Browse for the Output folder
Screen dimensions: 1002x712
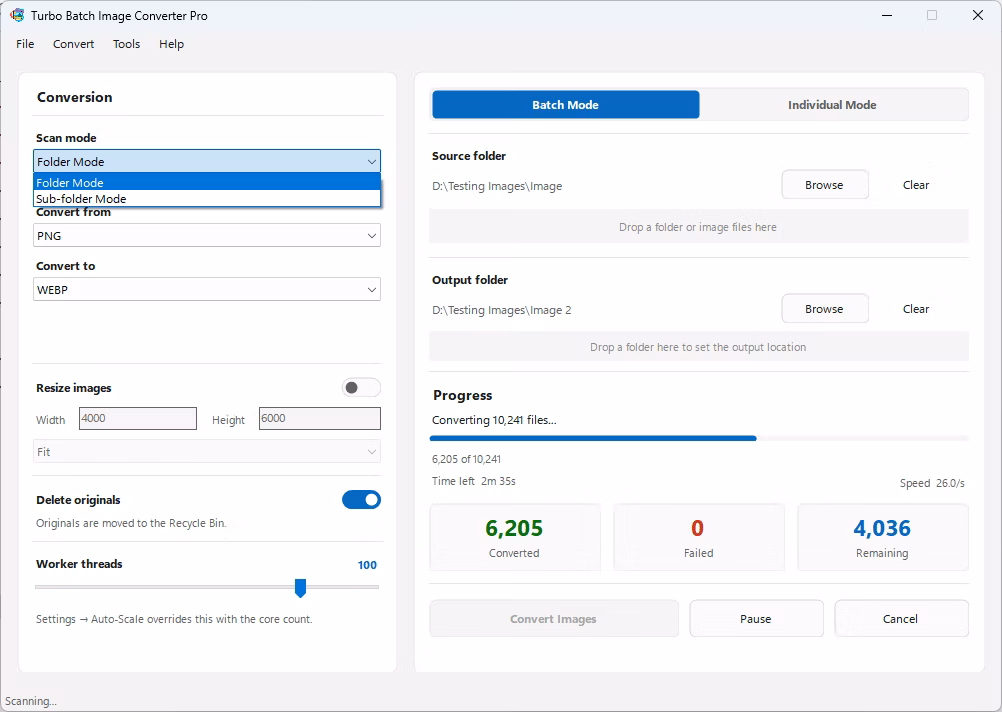point(824,309)
